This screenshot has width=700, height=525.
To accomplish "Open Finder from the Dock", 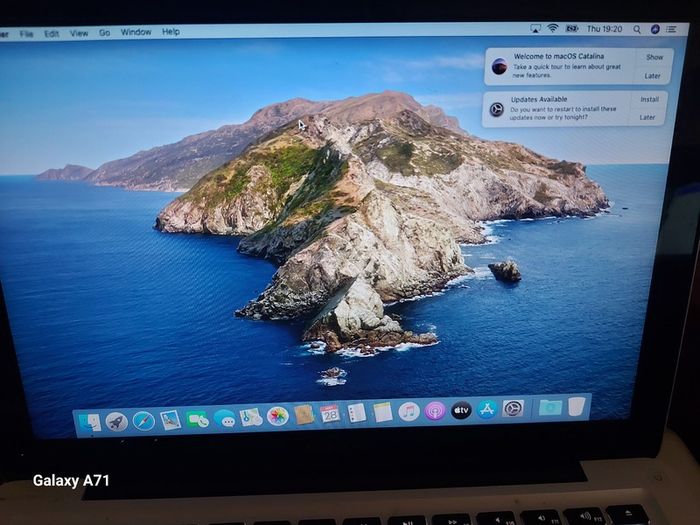I will coord(89,422).
